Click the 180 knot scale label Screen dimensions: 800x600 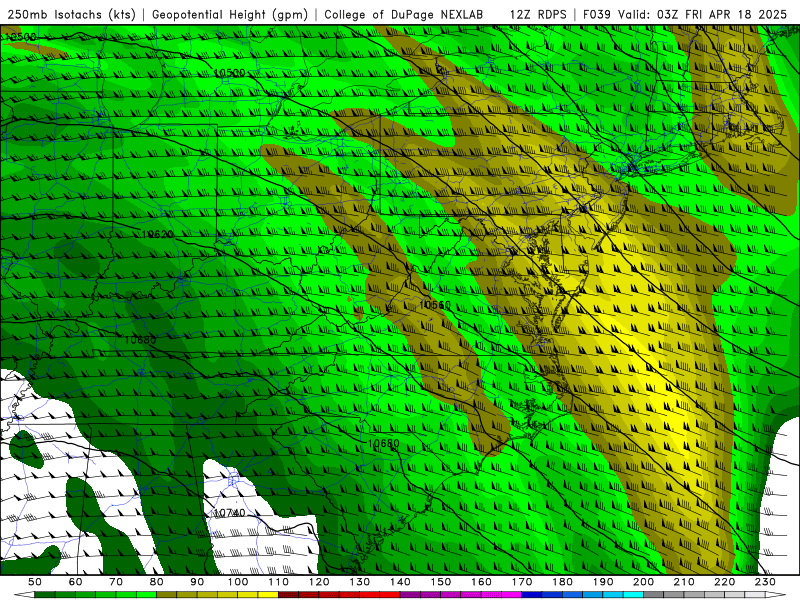pyautogui.click(x=562, y=582)
